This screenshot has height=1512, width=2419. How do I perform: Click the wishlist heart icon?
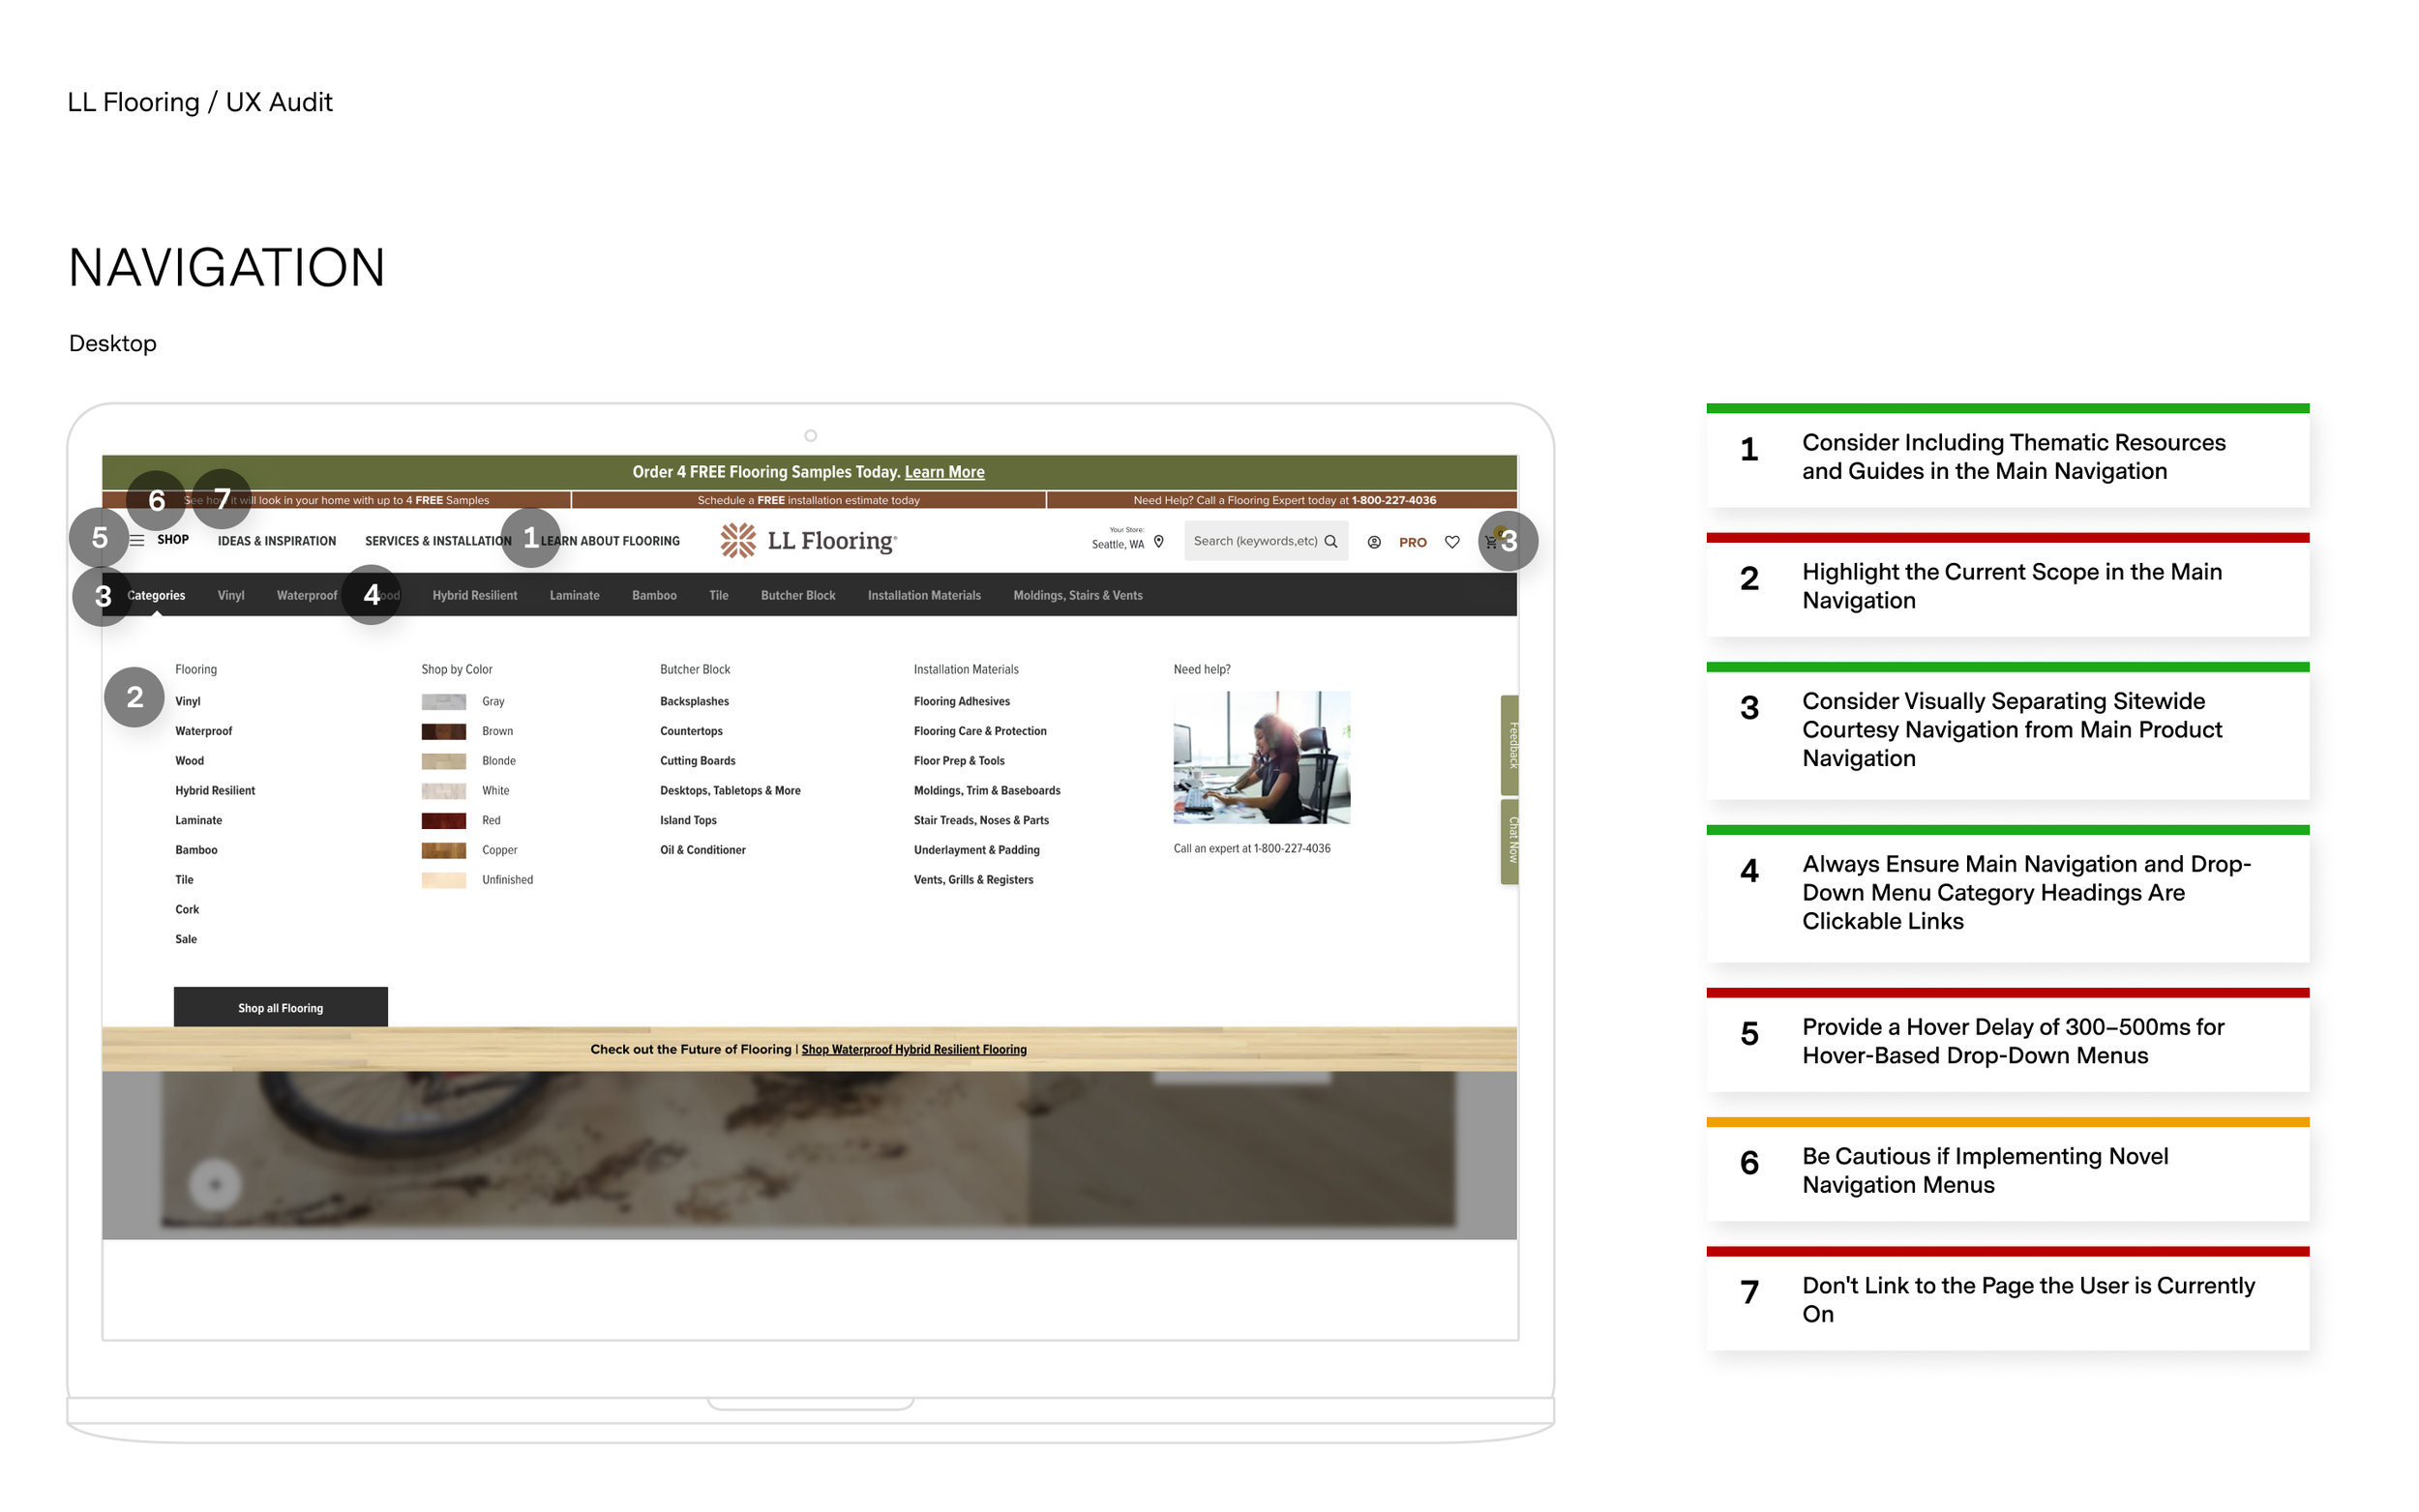pyautogui.click(x=1451, y=542)
